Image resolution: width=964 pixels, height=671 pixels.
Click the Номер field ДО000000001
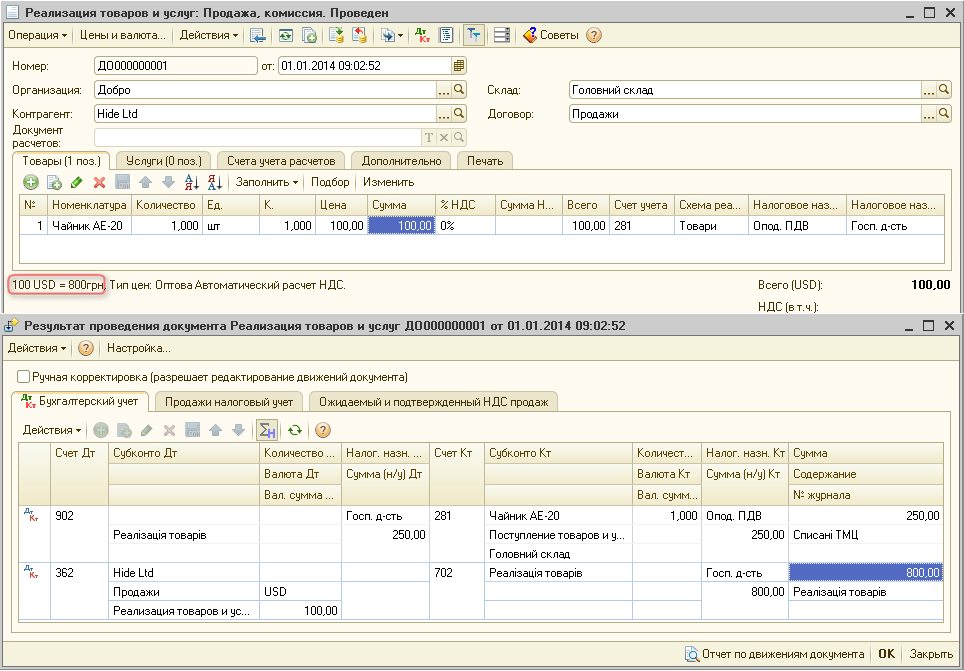point(176,66)
